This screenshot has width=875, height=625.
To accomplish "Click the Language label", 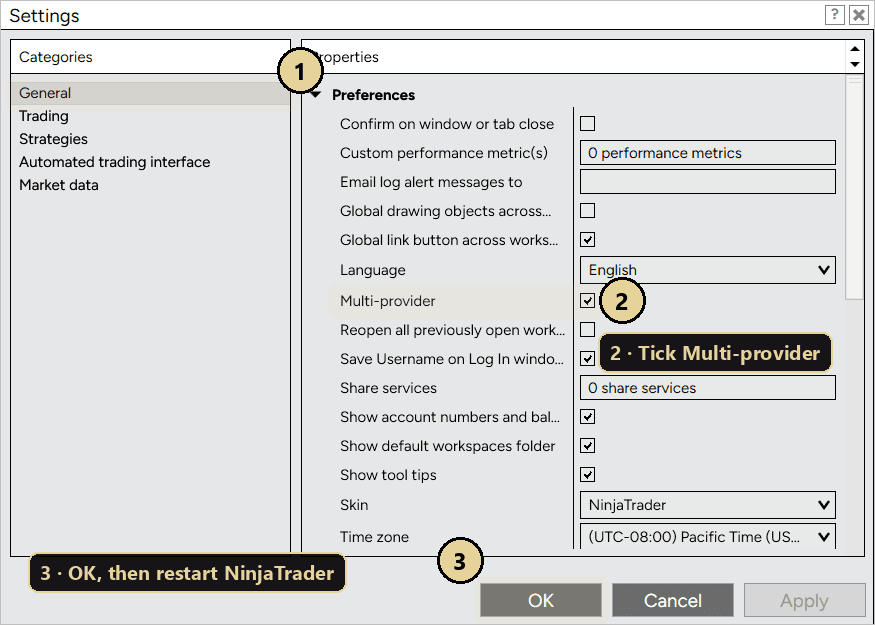I will pyautogui.click(x=372, y=270).
